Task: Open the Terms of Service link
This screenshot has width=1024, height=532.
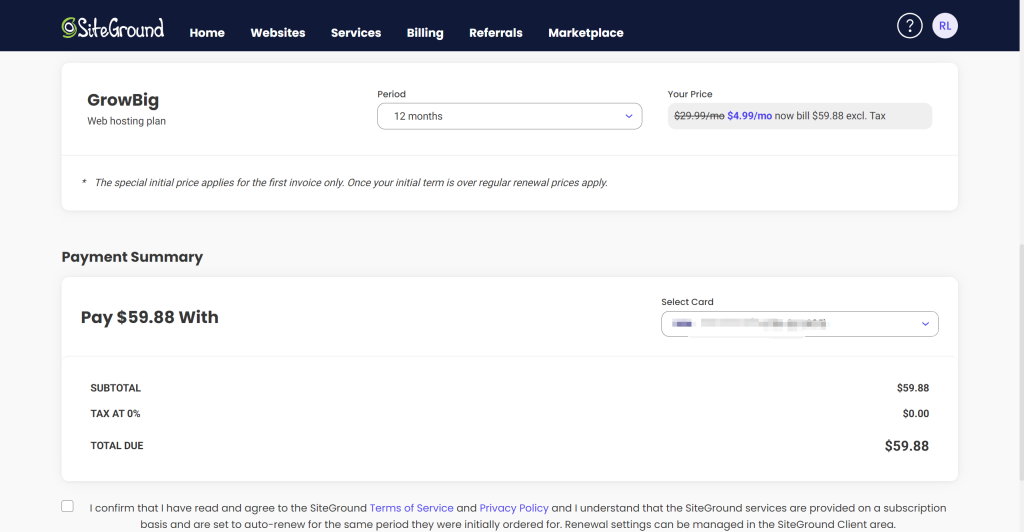Action: pyautogui.click(x=411, y=508)
